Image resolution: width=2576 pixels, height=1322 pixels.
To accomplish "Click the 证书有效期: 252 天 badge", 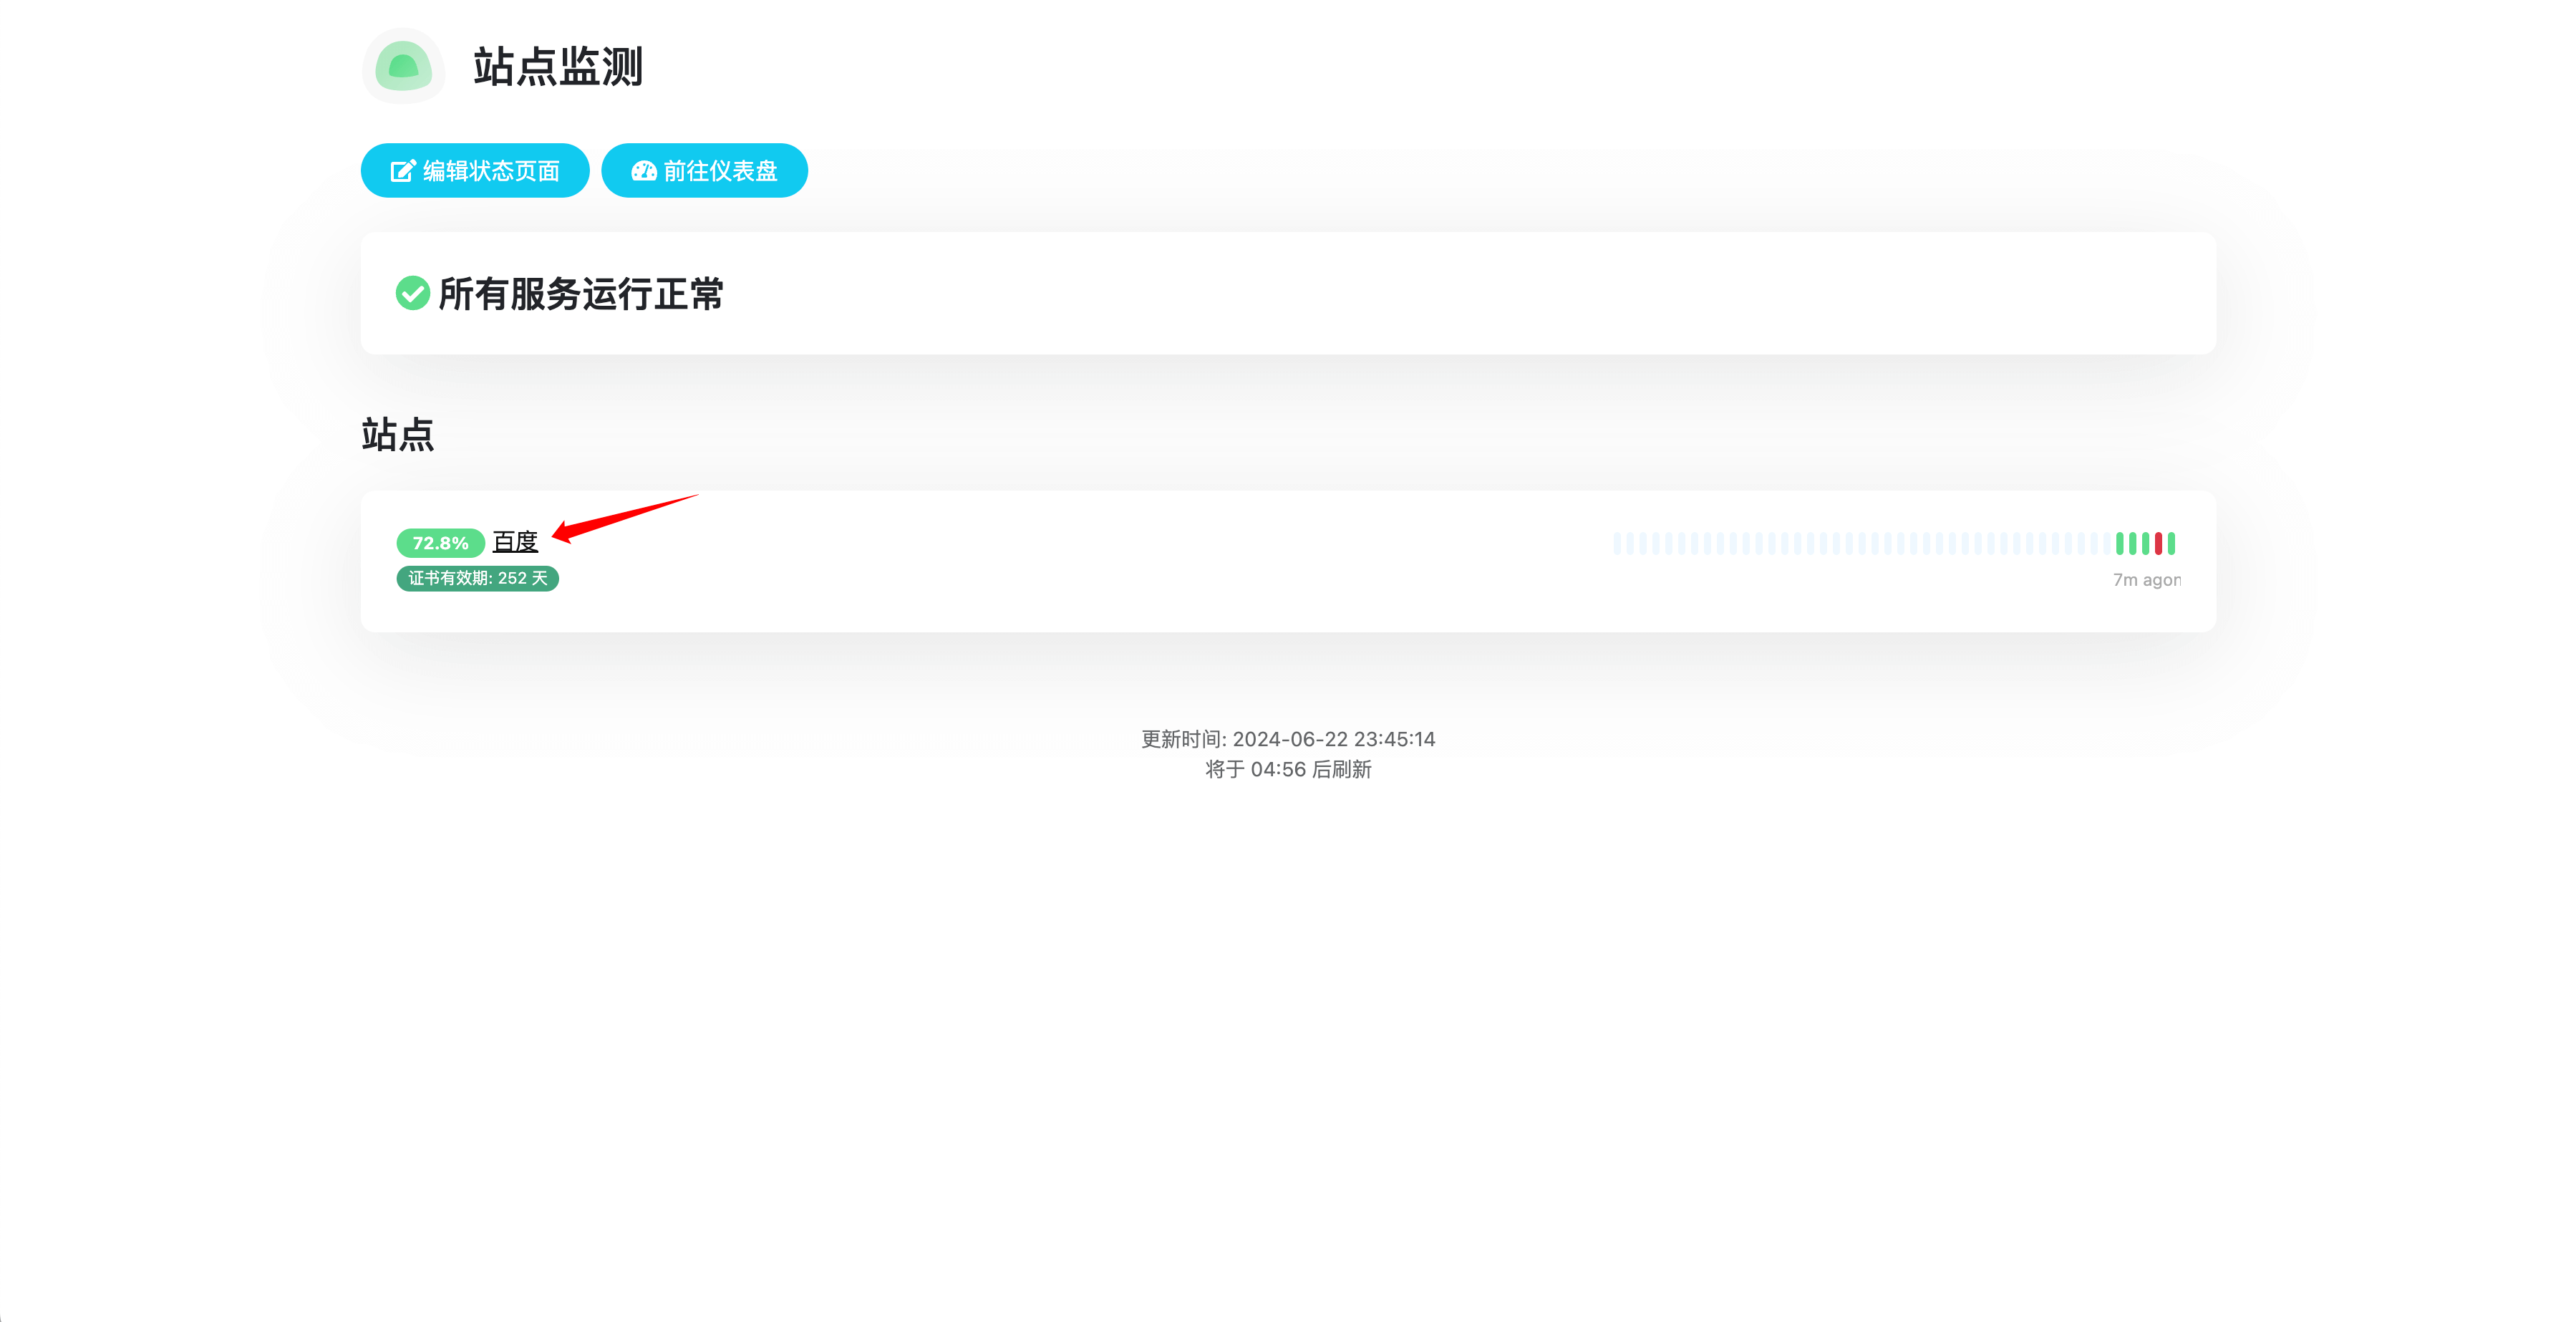I will (477, 579).
